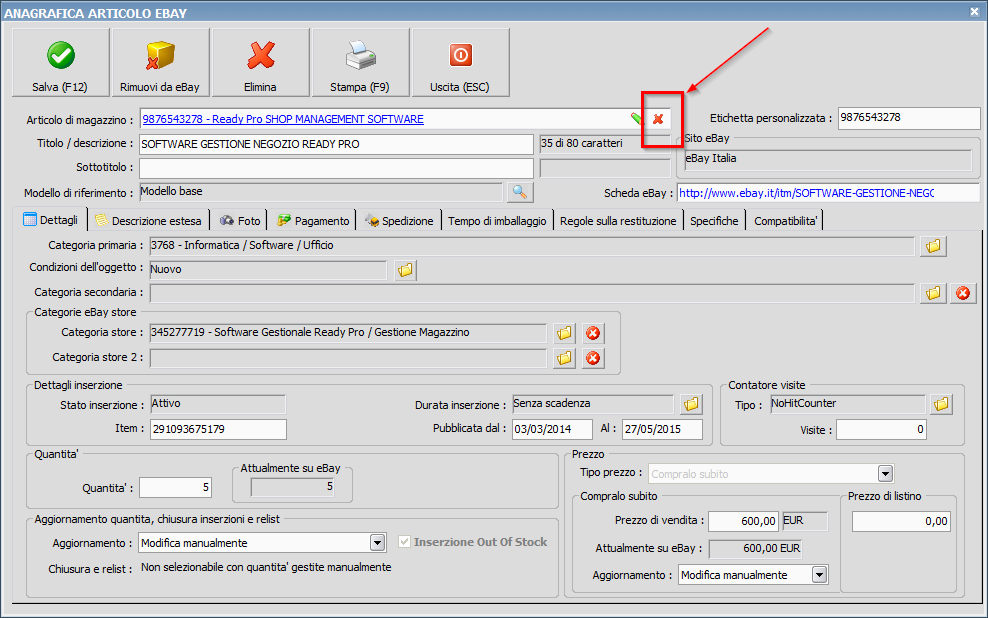
Task: Click the Uscita (ESC) exit button
Action: click(460, 62)
